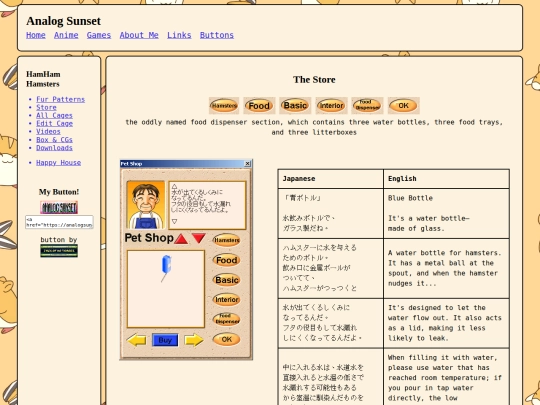
Task: Choose Food button in Pet Shop window
Action: 227,260
